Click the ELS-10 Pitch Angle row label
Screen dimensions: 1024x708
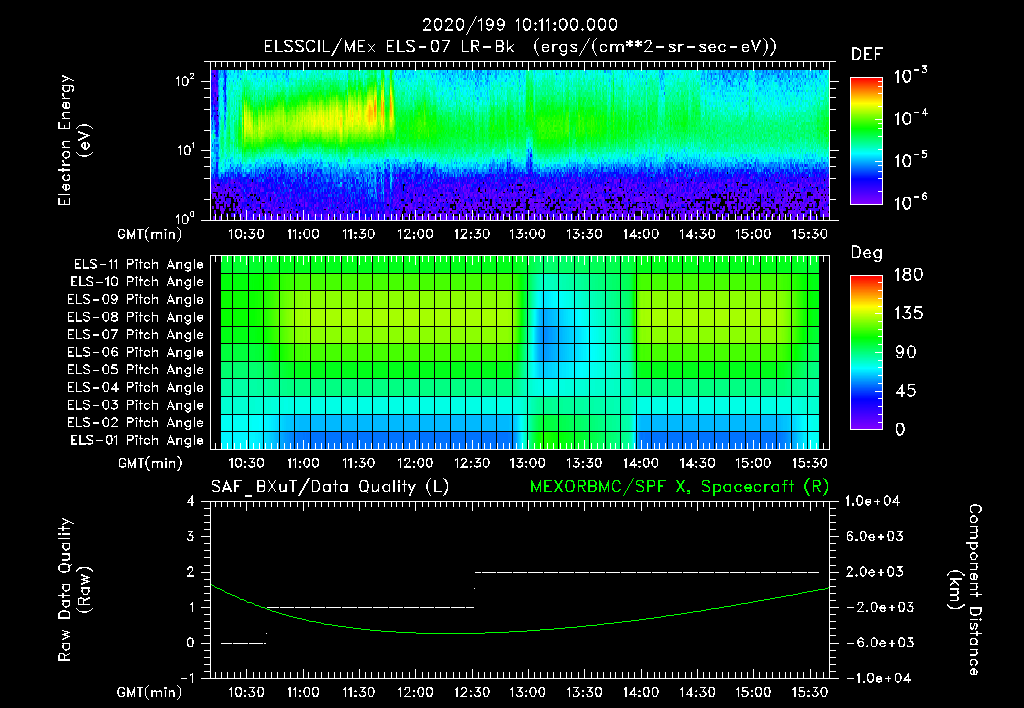coord(137,282)
